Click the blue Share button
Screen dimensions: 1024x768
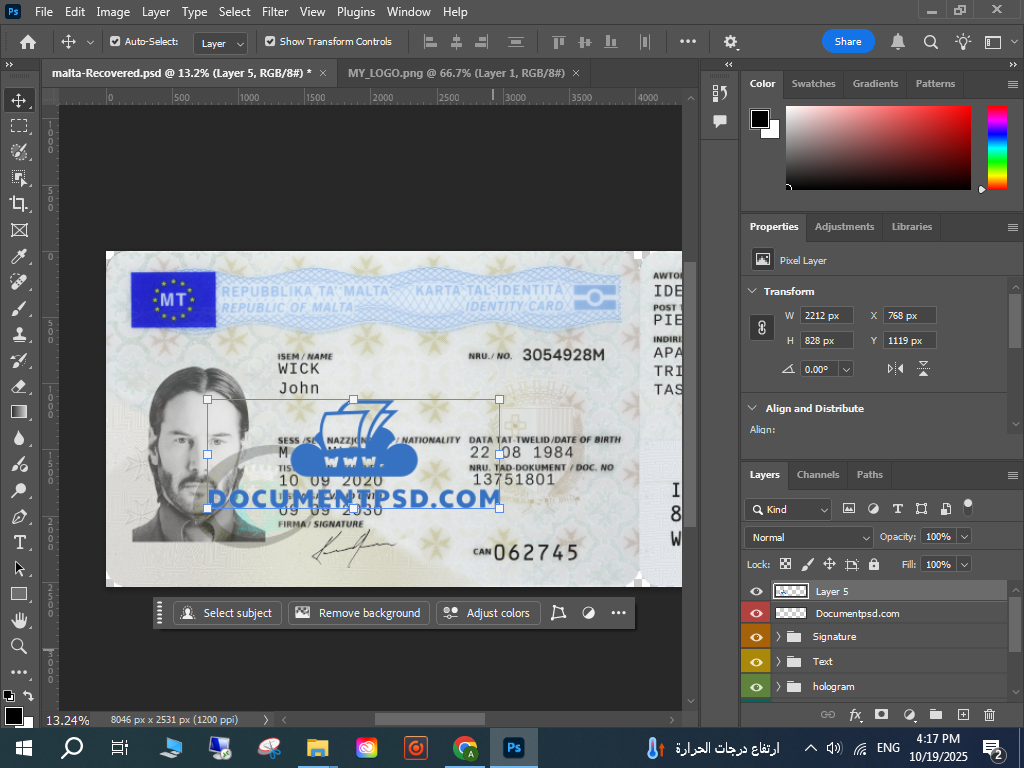tap(848, 42)
